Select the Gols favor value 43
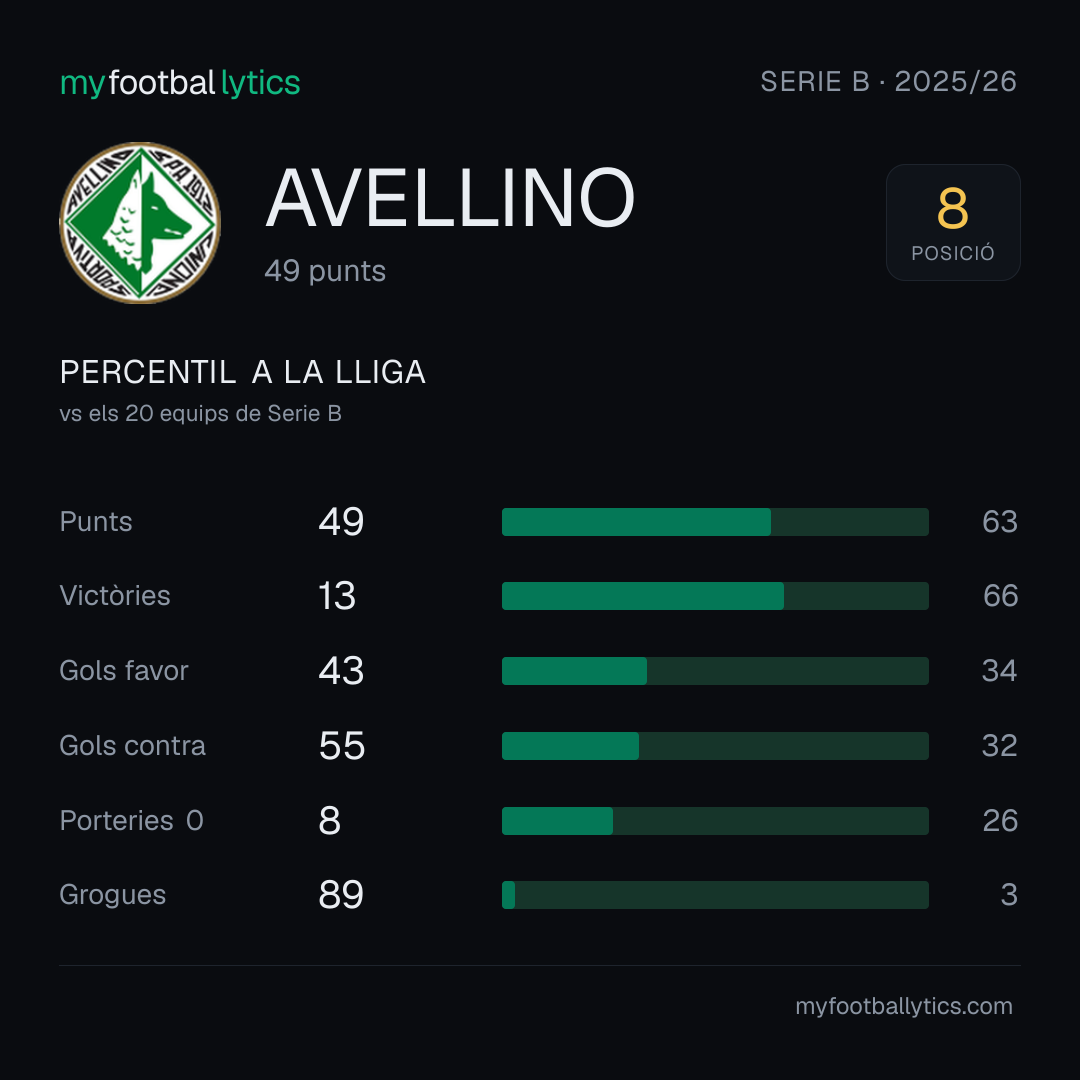This screenshot has height=1080, width=1080. point(341,671)
